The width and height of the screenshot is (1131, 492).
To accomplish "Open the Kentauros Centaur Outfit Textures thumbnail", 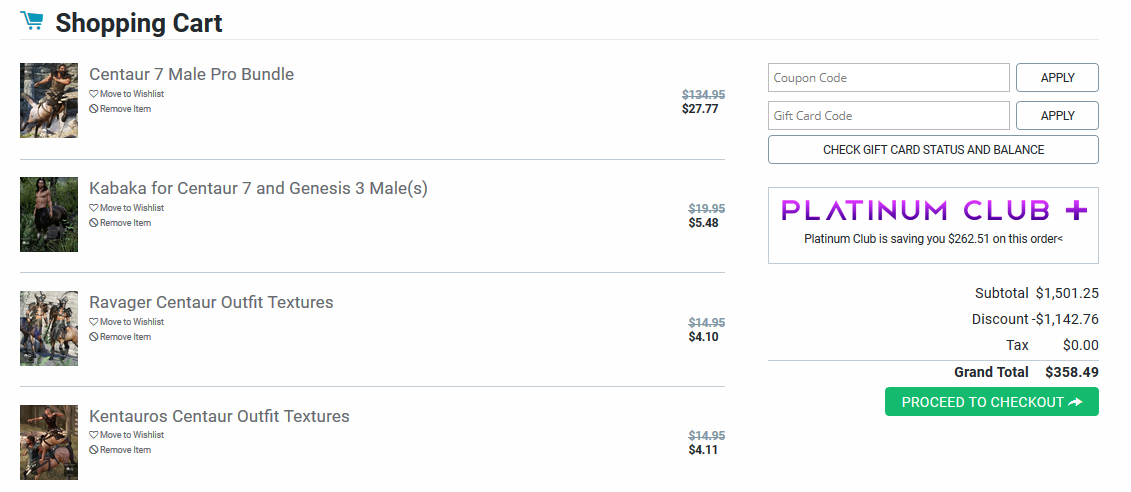I will point(49,441).
